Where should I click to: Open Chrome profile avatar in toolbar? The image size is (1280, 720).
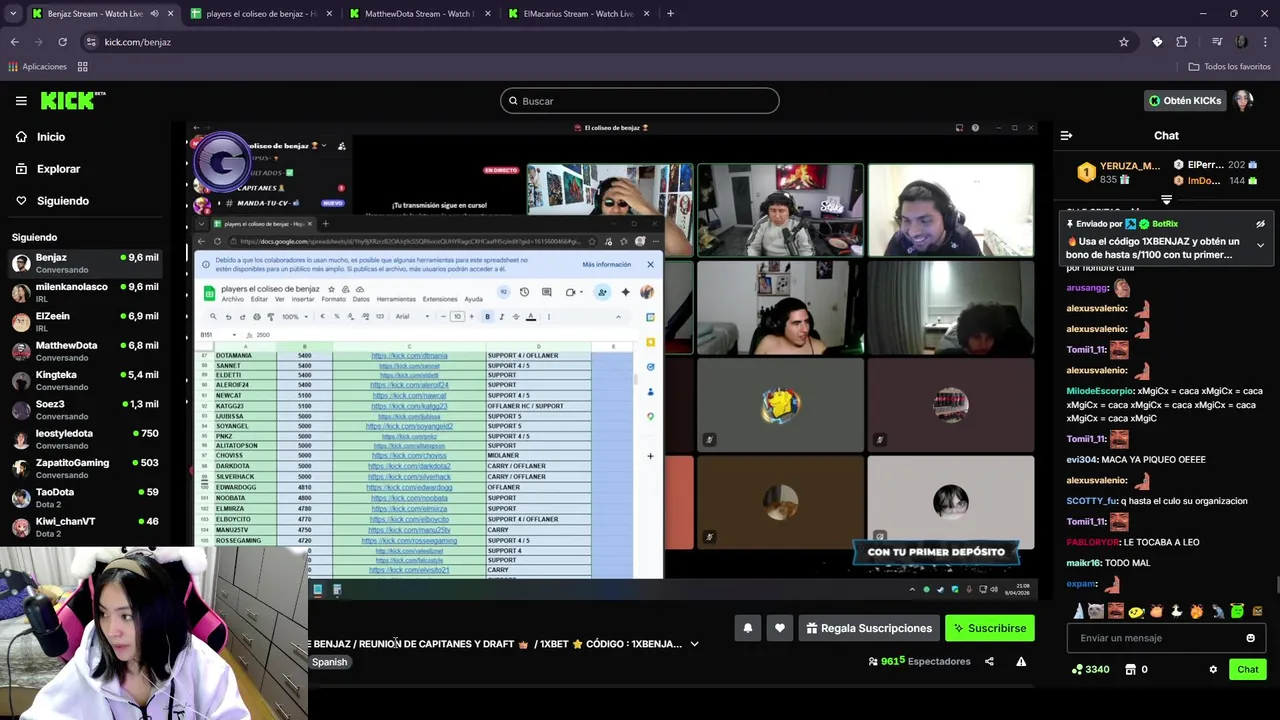1242,42
